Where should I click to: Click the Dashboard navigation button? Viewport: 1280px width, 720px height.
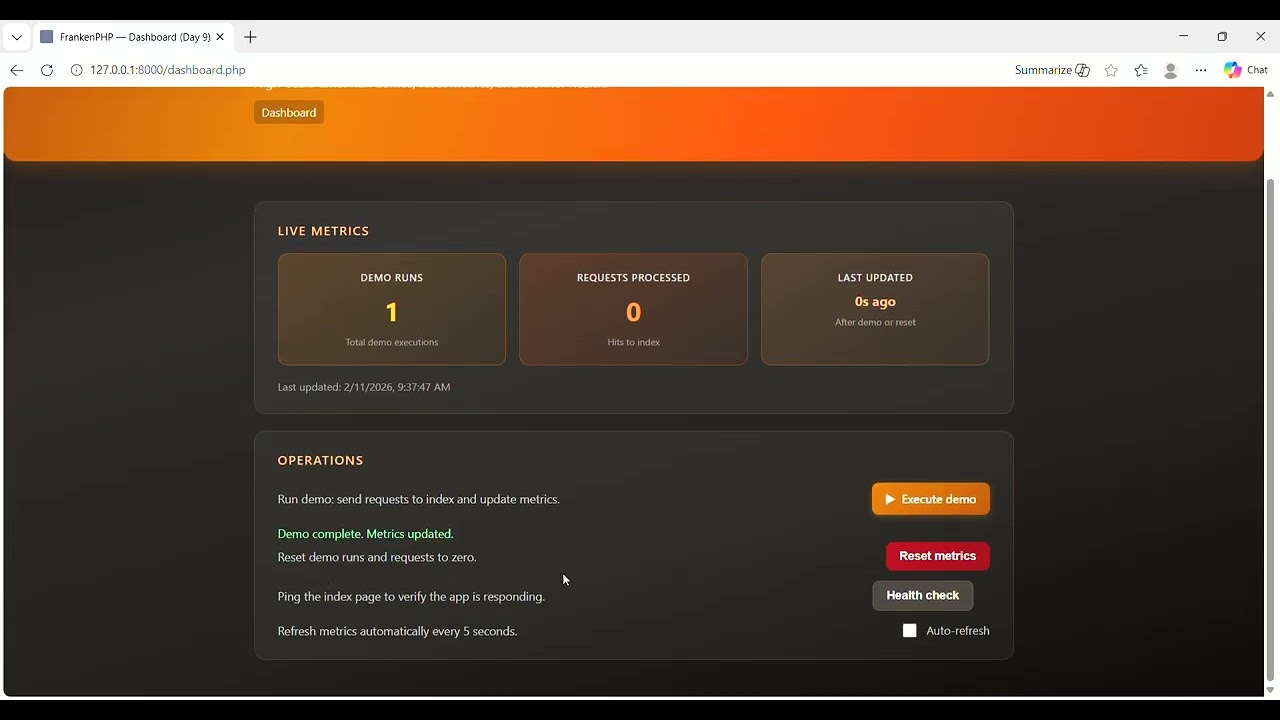point(289,113)
